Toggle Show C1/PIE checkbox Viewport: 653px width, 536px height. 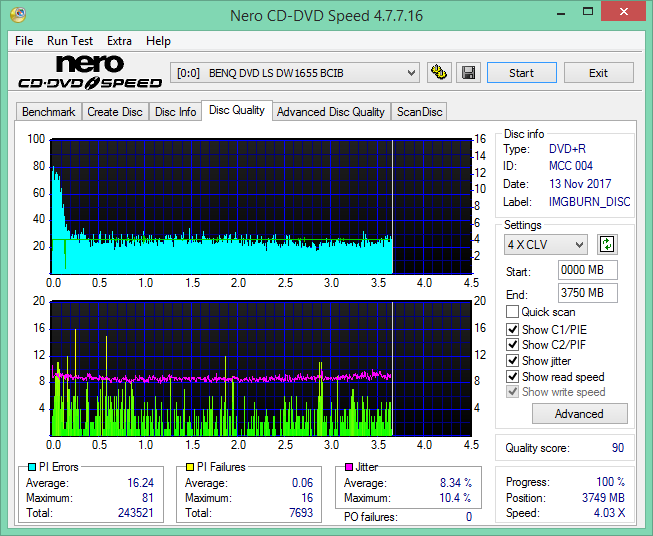pyautogui.click(x=512, y=329)
